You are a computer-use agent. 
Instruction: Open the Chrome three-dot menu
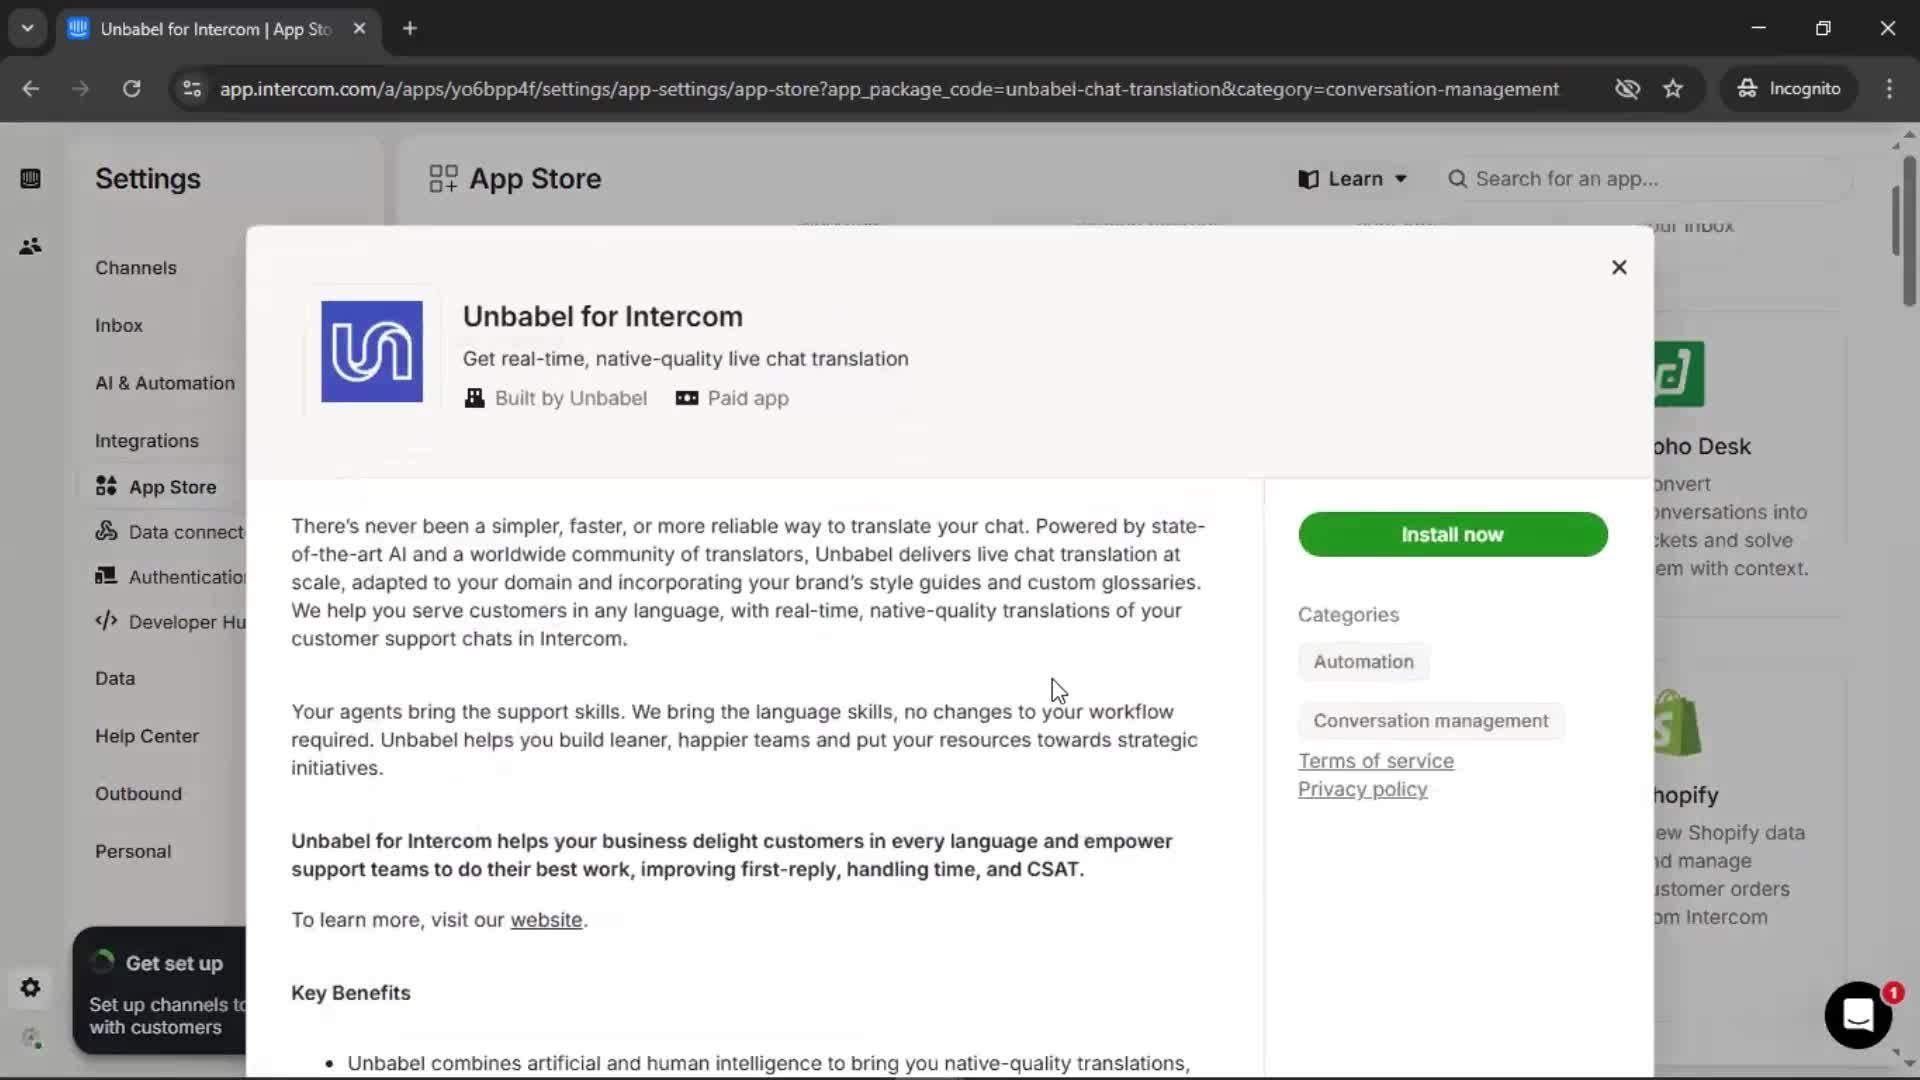pos(1889,89)
